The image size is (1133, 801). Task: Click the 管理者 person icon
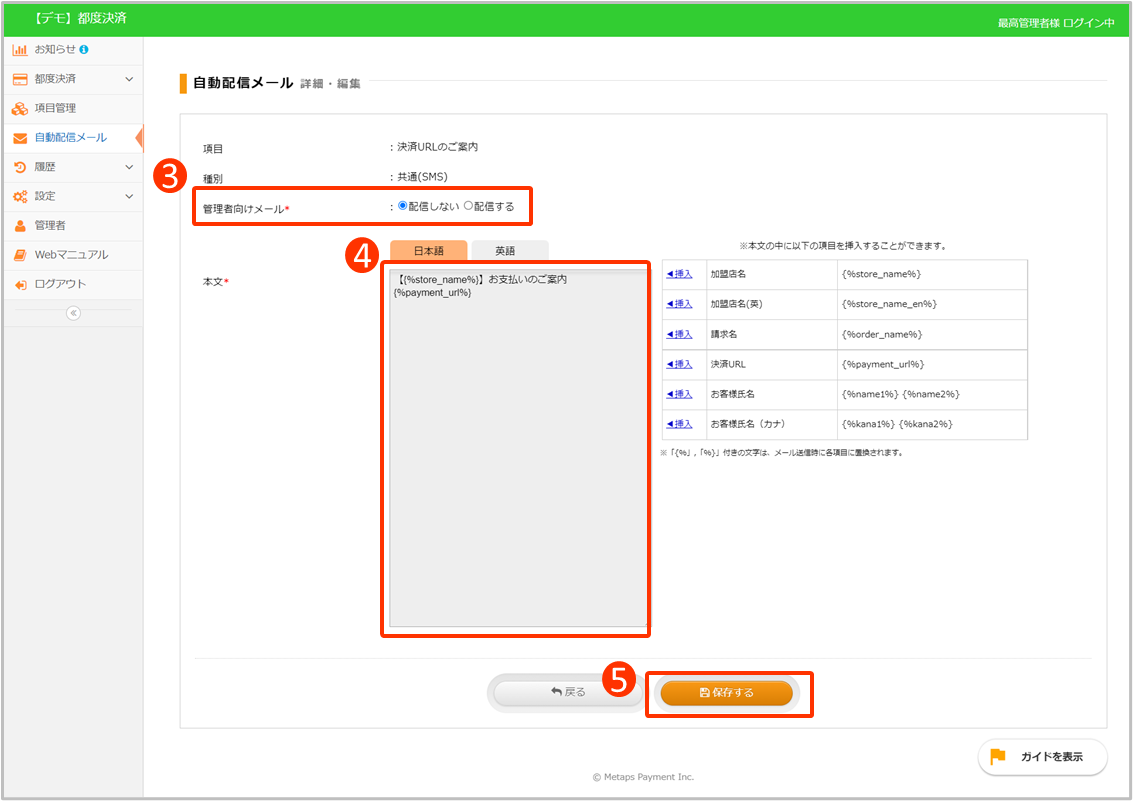click(x=20, y=226)
